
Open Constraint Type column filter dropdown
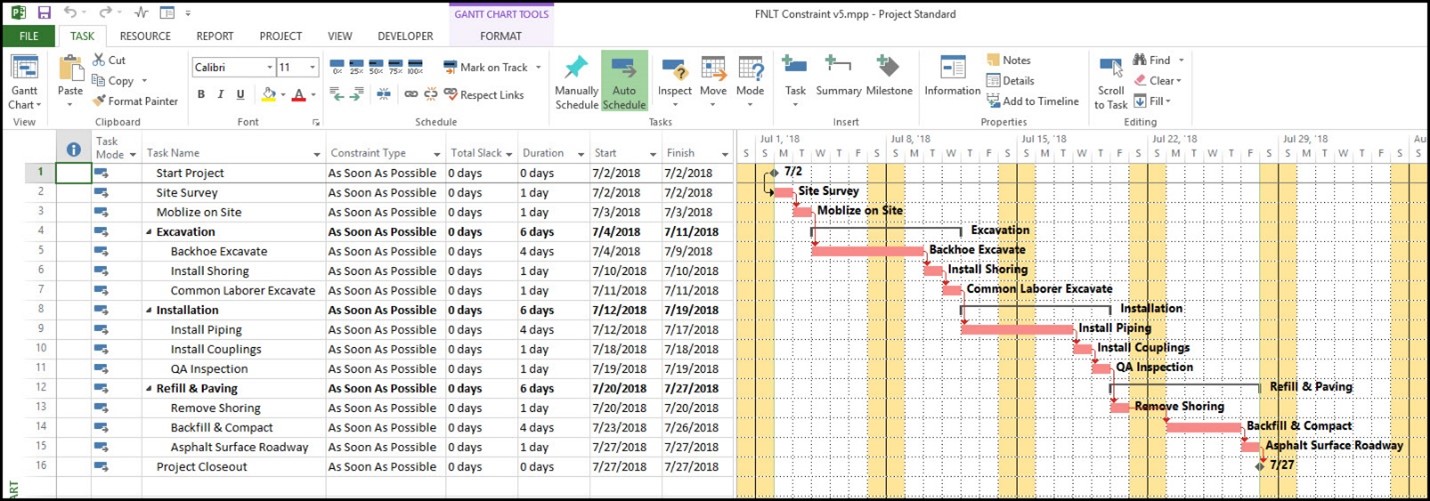[x=437, y=154]
